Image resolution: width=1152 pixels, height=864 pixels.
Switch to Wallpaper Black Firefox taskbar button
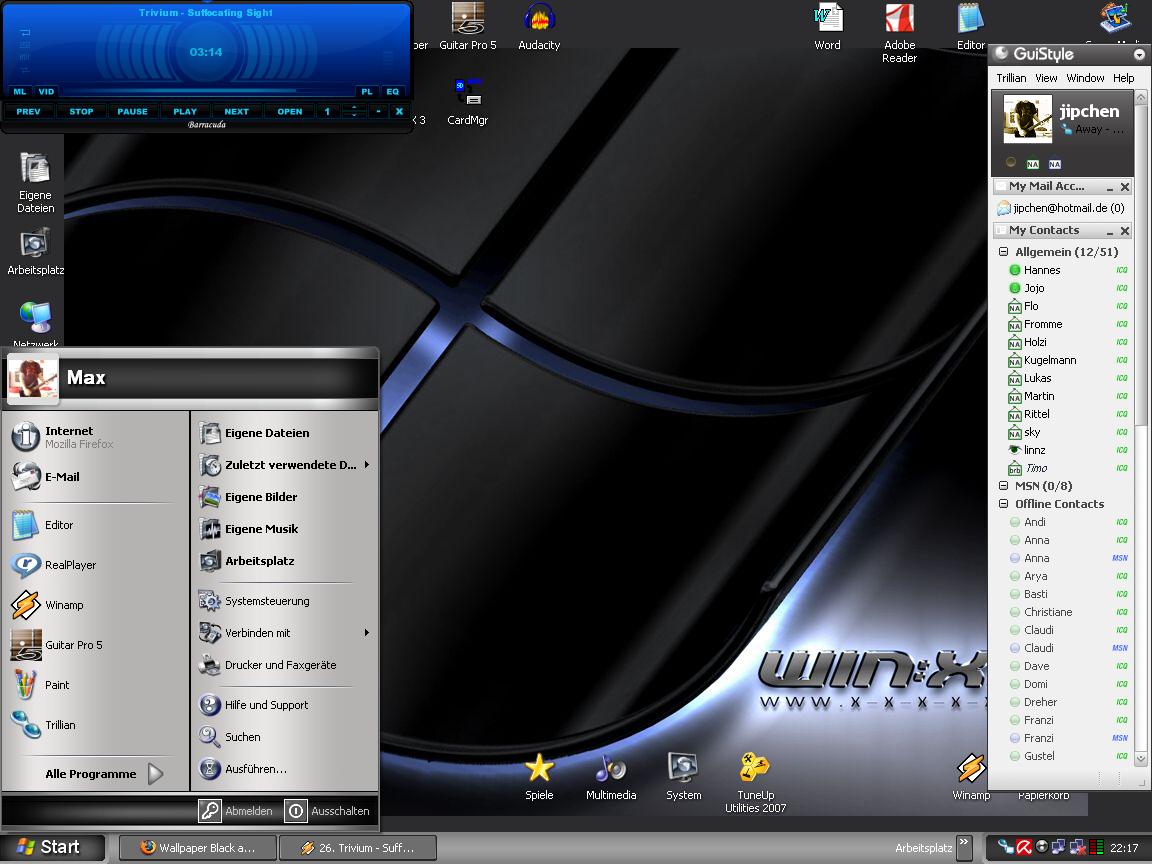pos(198,848)
